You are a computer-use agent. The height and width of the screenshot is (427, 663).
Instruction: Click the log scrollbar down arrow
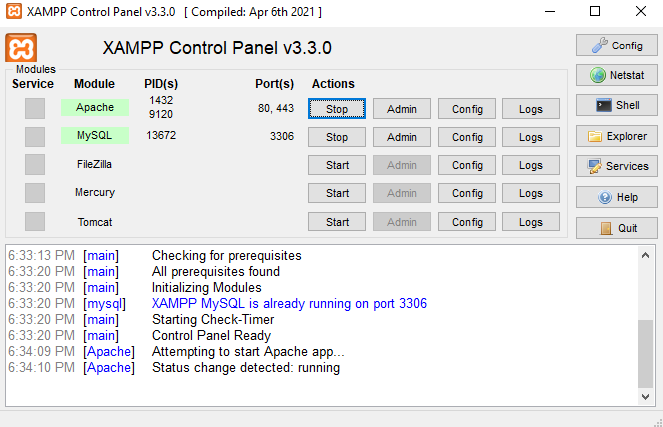click(645, 397)
